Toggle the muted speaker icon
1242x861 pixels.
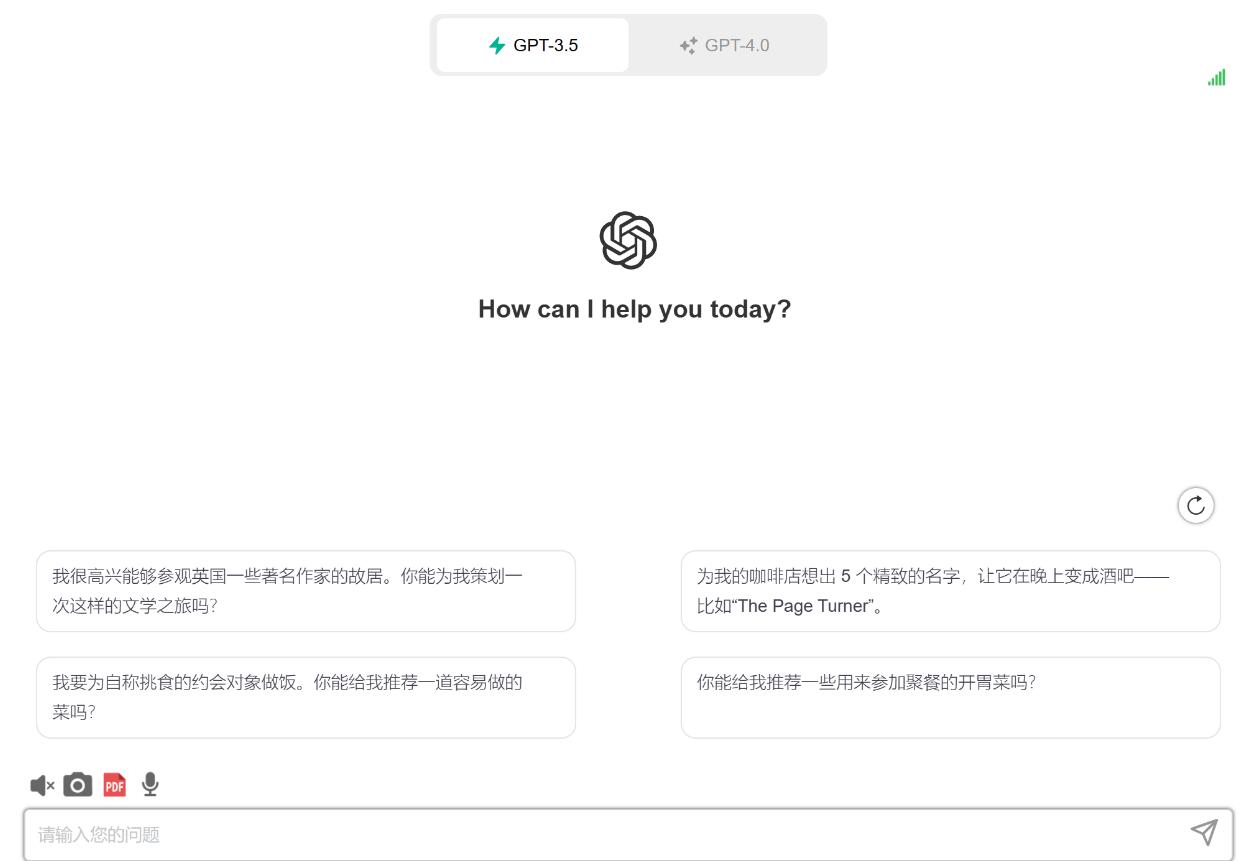(42, 785)
